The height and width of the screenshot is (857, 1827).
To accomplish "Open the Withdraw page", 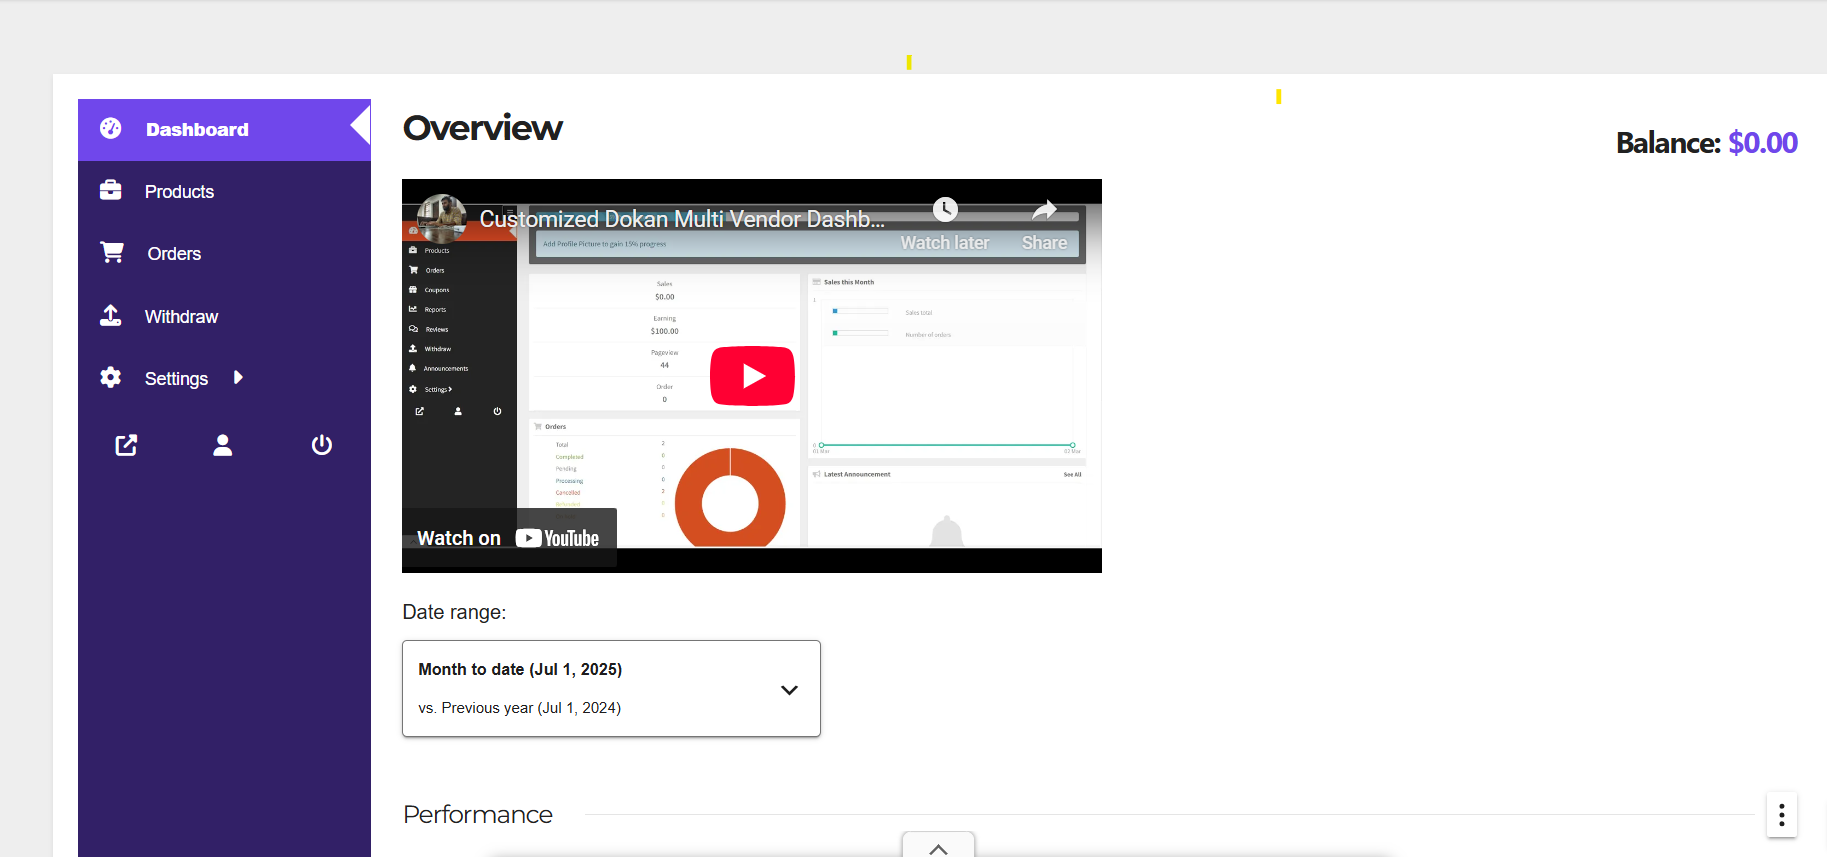I will (x=181, y=317).
